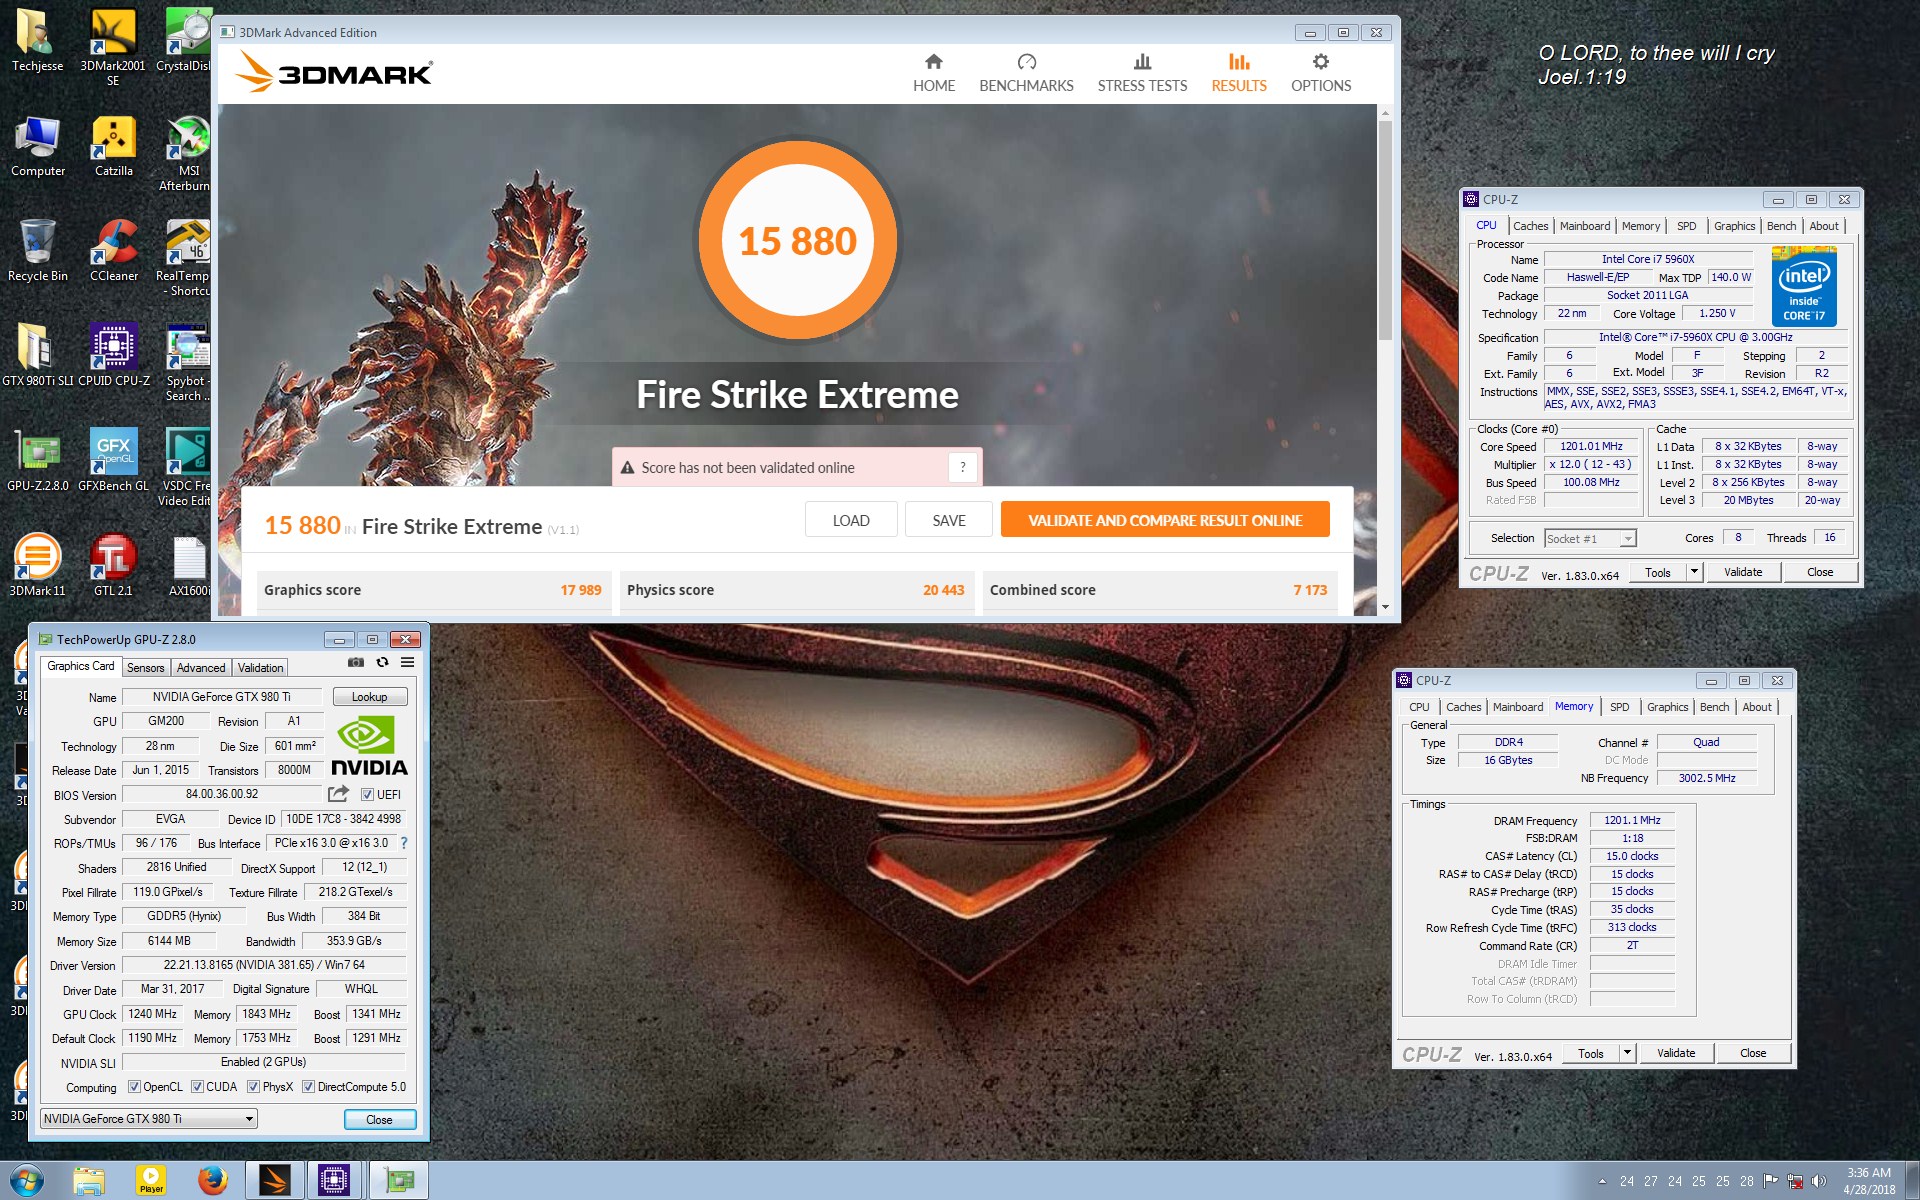
Task: Open Firefox from the taskbar
Action: click(x=212, y=1181)
